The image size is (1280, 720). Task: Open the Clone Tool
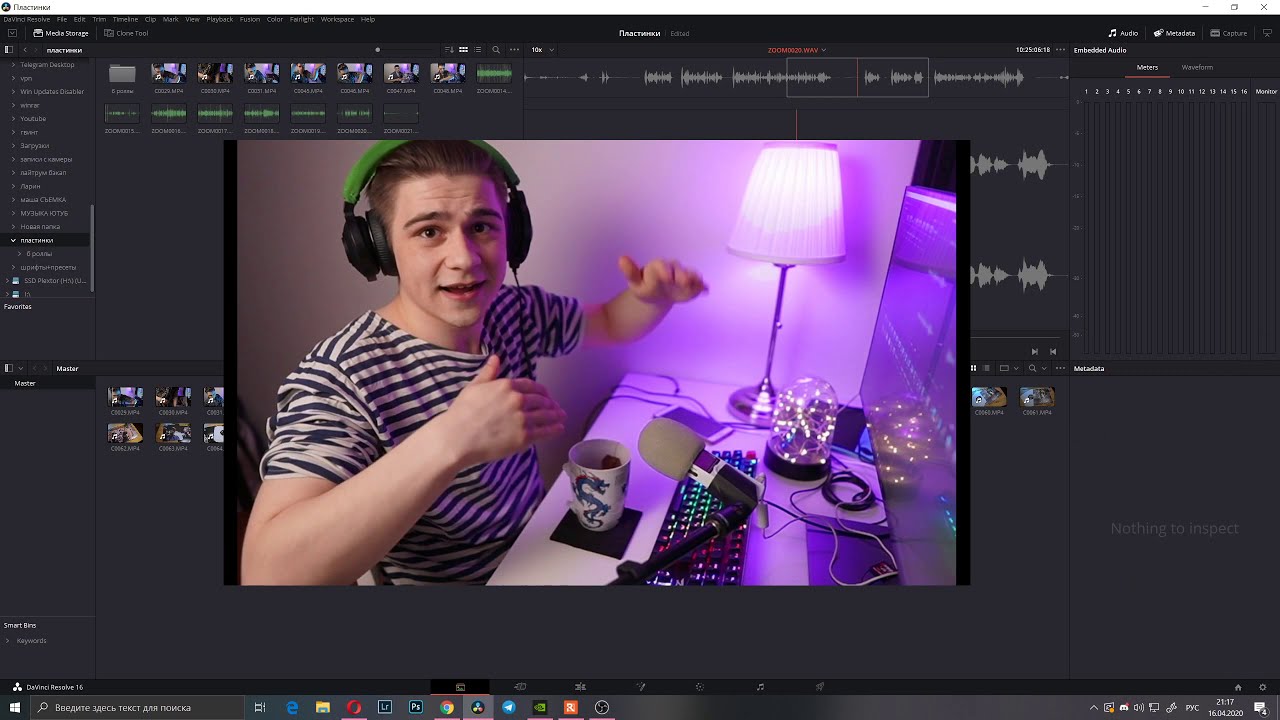pyautogui.click(x=125, y=33)
